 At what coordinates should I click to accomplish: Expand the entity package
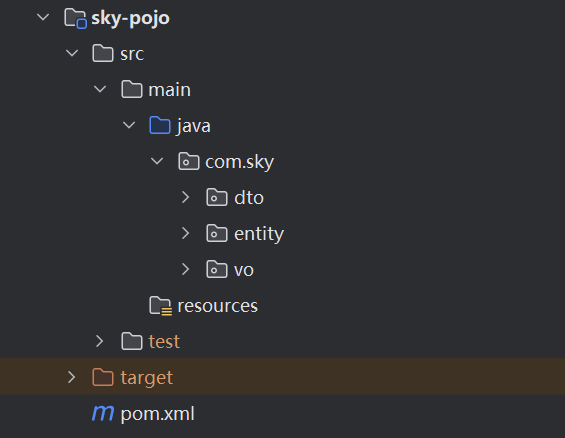click(186, 233)
